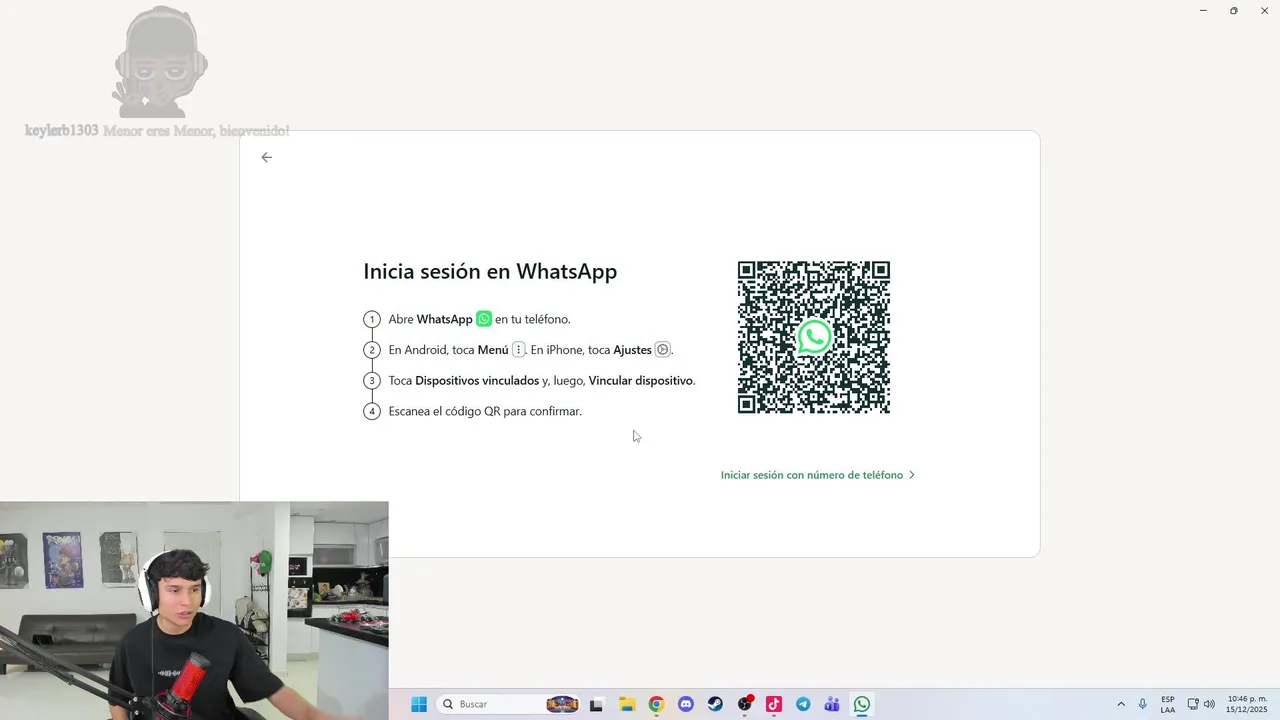Screen dimensions: 1280x720
Task: Restore down the WhatsApp window
Action: pos(1234,10)
